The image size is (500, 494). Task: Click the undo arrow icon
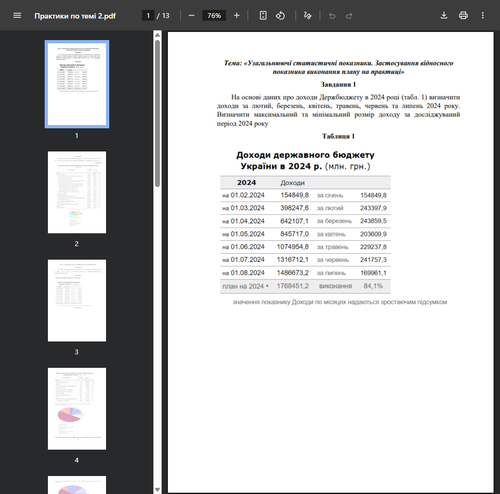pyautogui.click(x=332, y=16)
